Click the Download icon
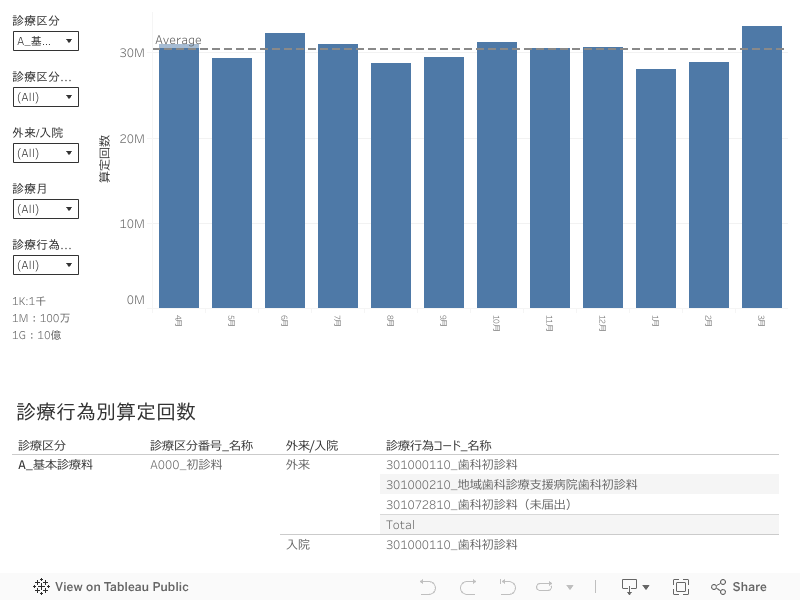The width and height of the screenshot is (800, 600). tap(630, 587)
